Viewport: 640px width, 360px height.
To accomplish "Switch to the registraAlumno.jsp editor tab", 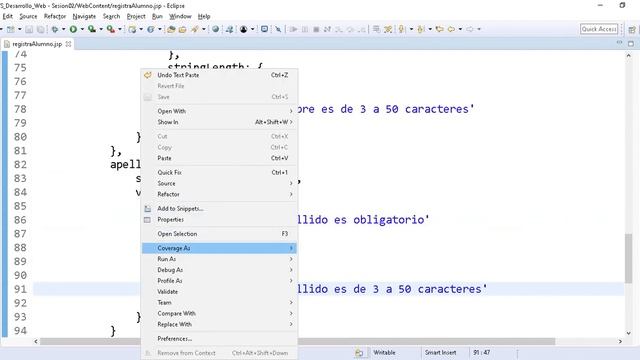I will 37,44.
